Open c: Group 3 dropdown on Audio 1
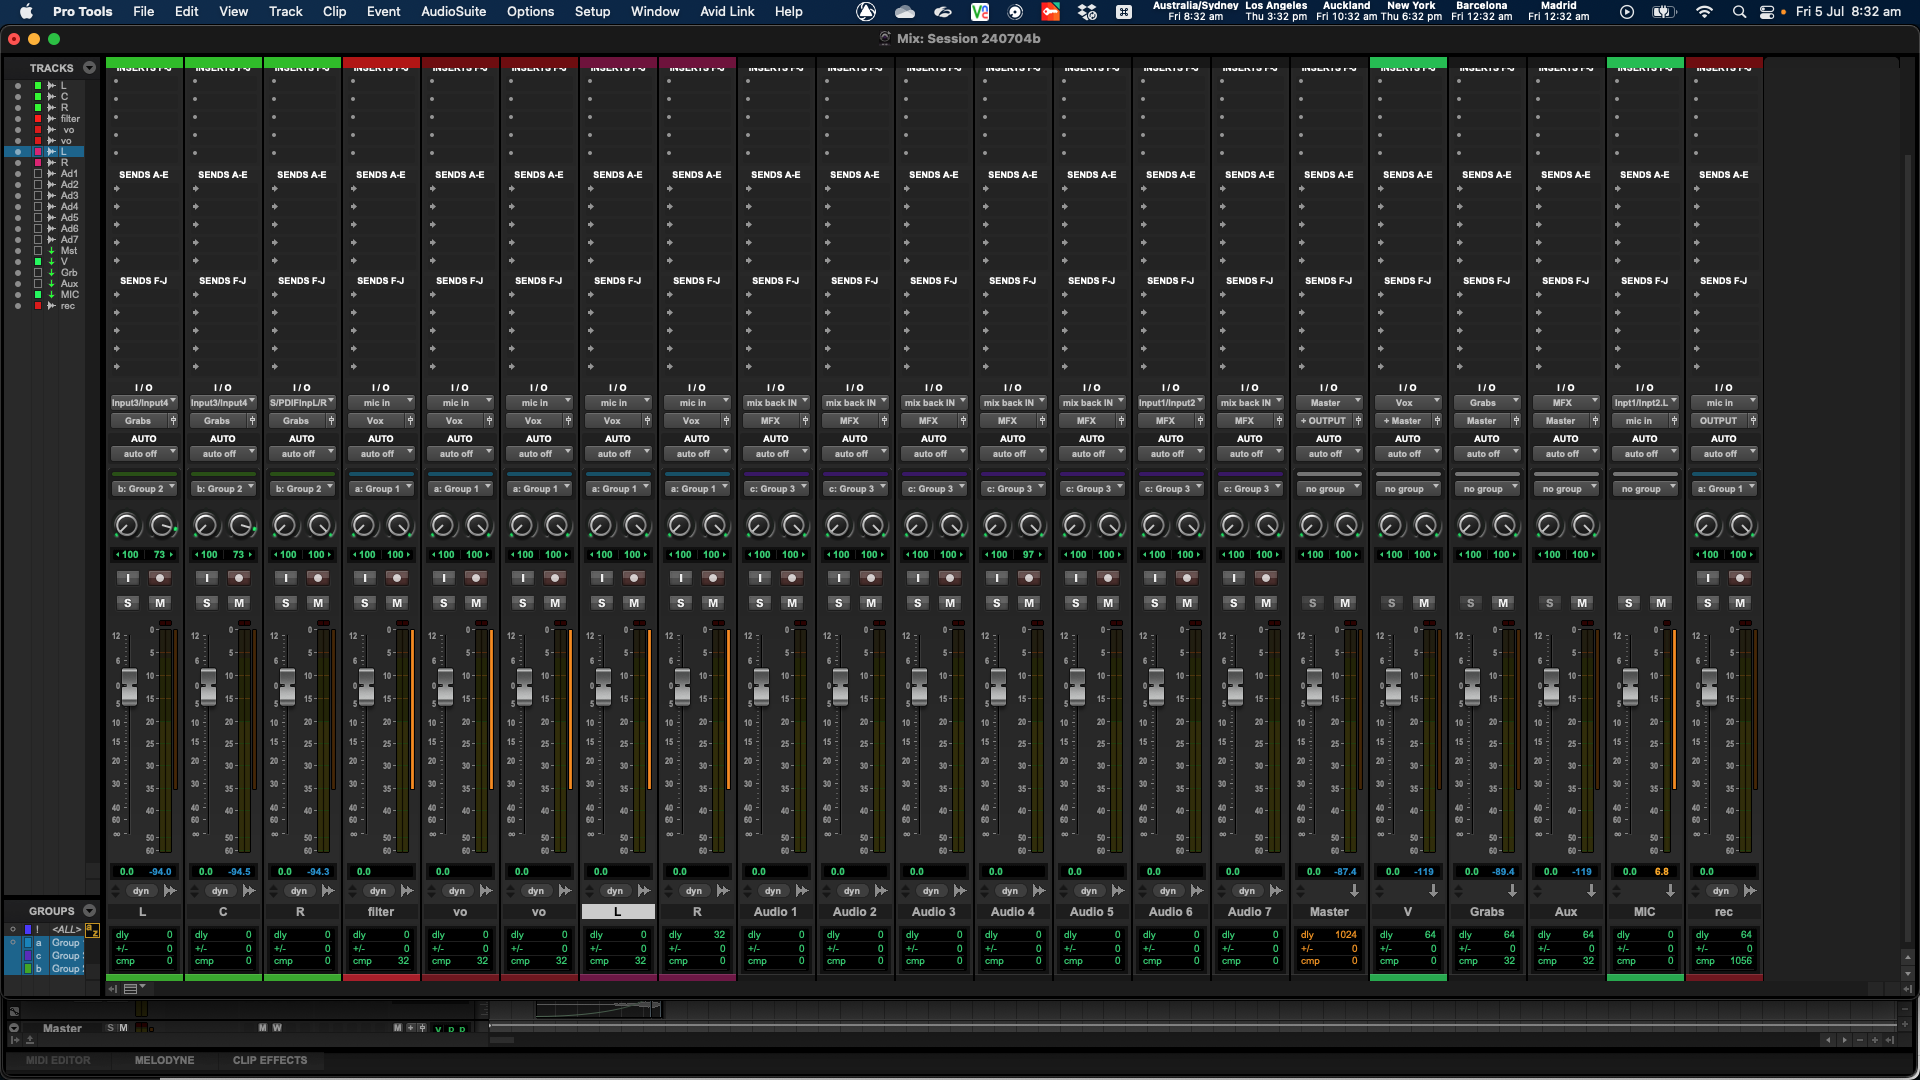This screenshot has height=1080, width=1920. click(775, 489)
